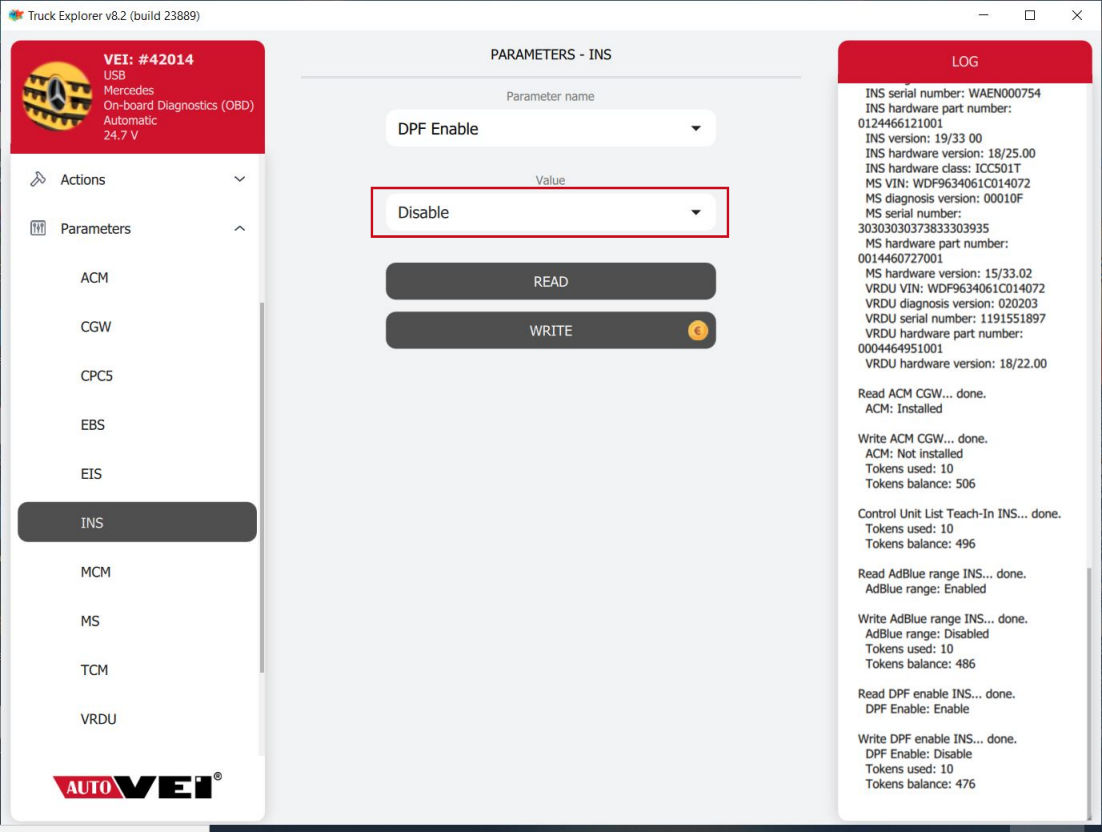This screenshot has height=832, width=1102.
Task: Select MCM in the sidebar
Action: [x=96, y=572]
